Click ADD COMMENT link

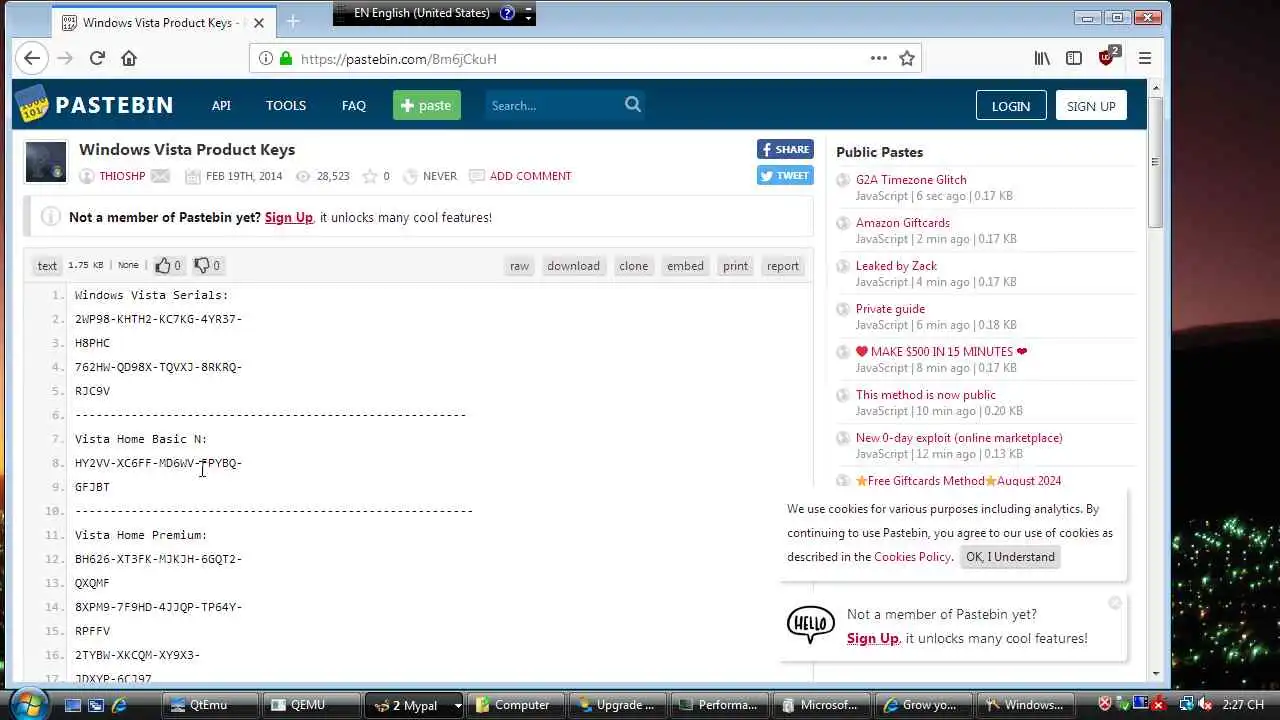coord(531,176)
